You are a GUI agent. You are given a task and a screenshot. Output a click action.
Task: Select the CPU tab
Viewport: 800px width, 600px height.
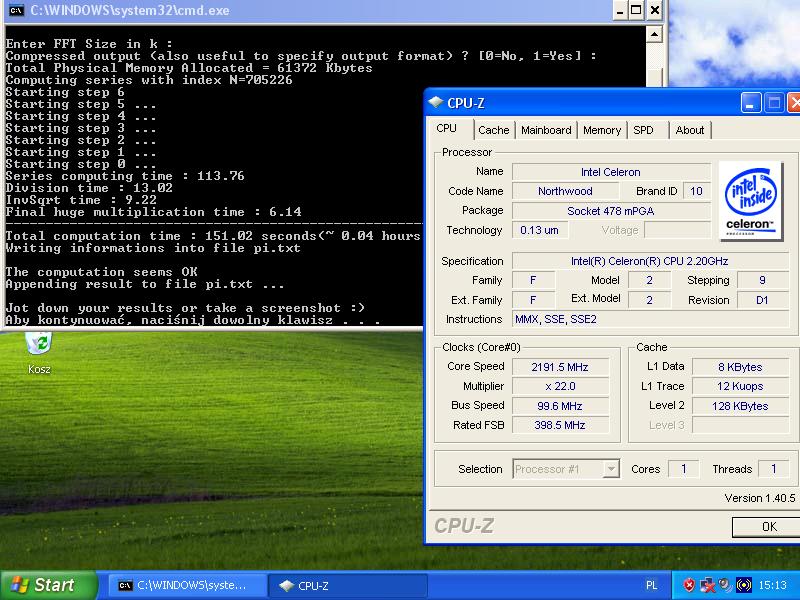coord(447,129)
